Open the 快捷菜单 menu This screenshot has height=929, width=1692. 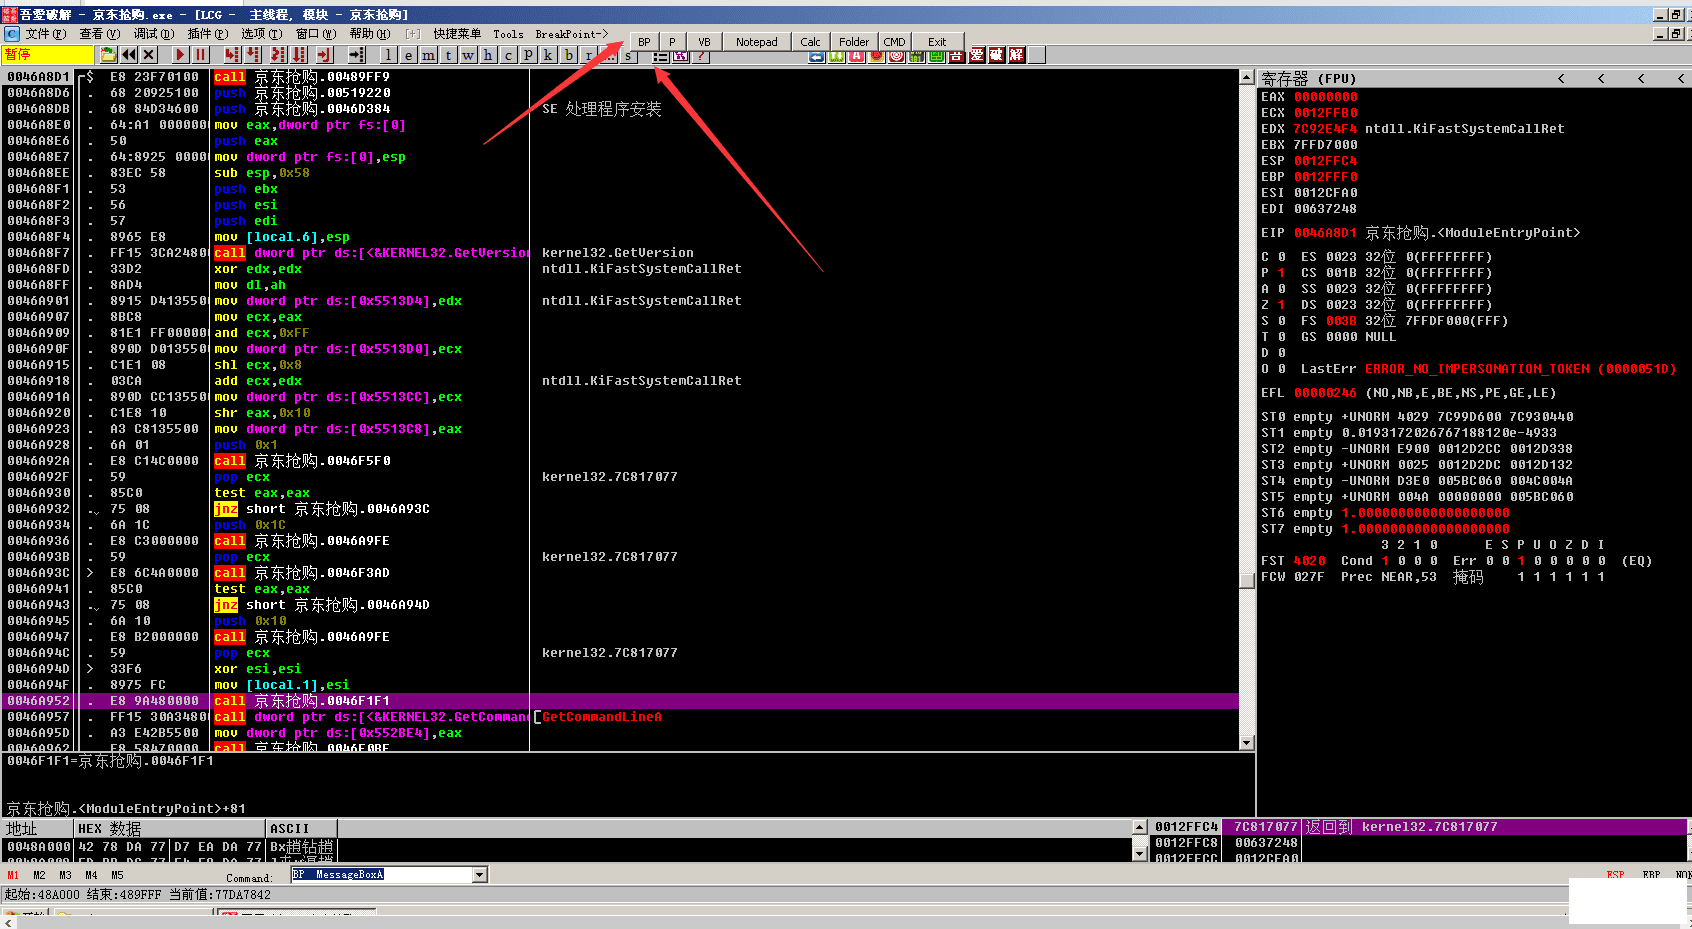tap(457, 34)
